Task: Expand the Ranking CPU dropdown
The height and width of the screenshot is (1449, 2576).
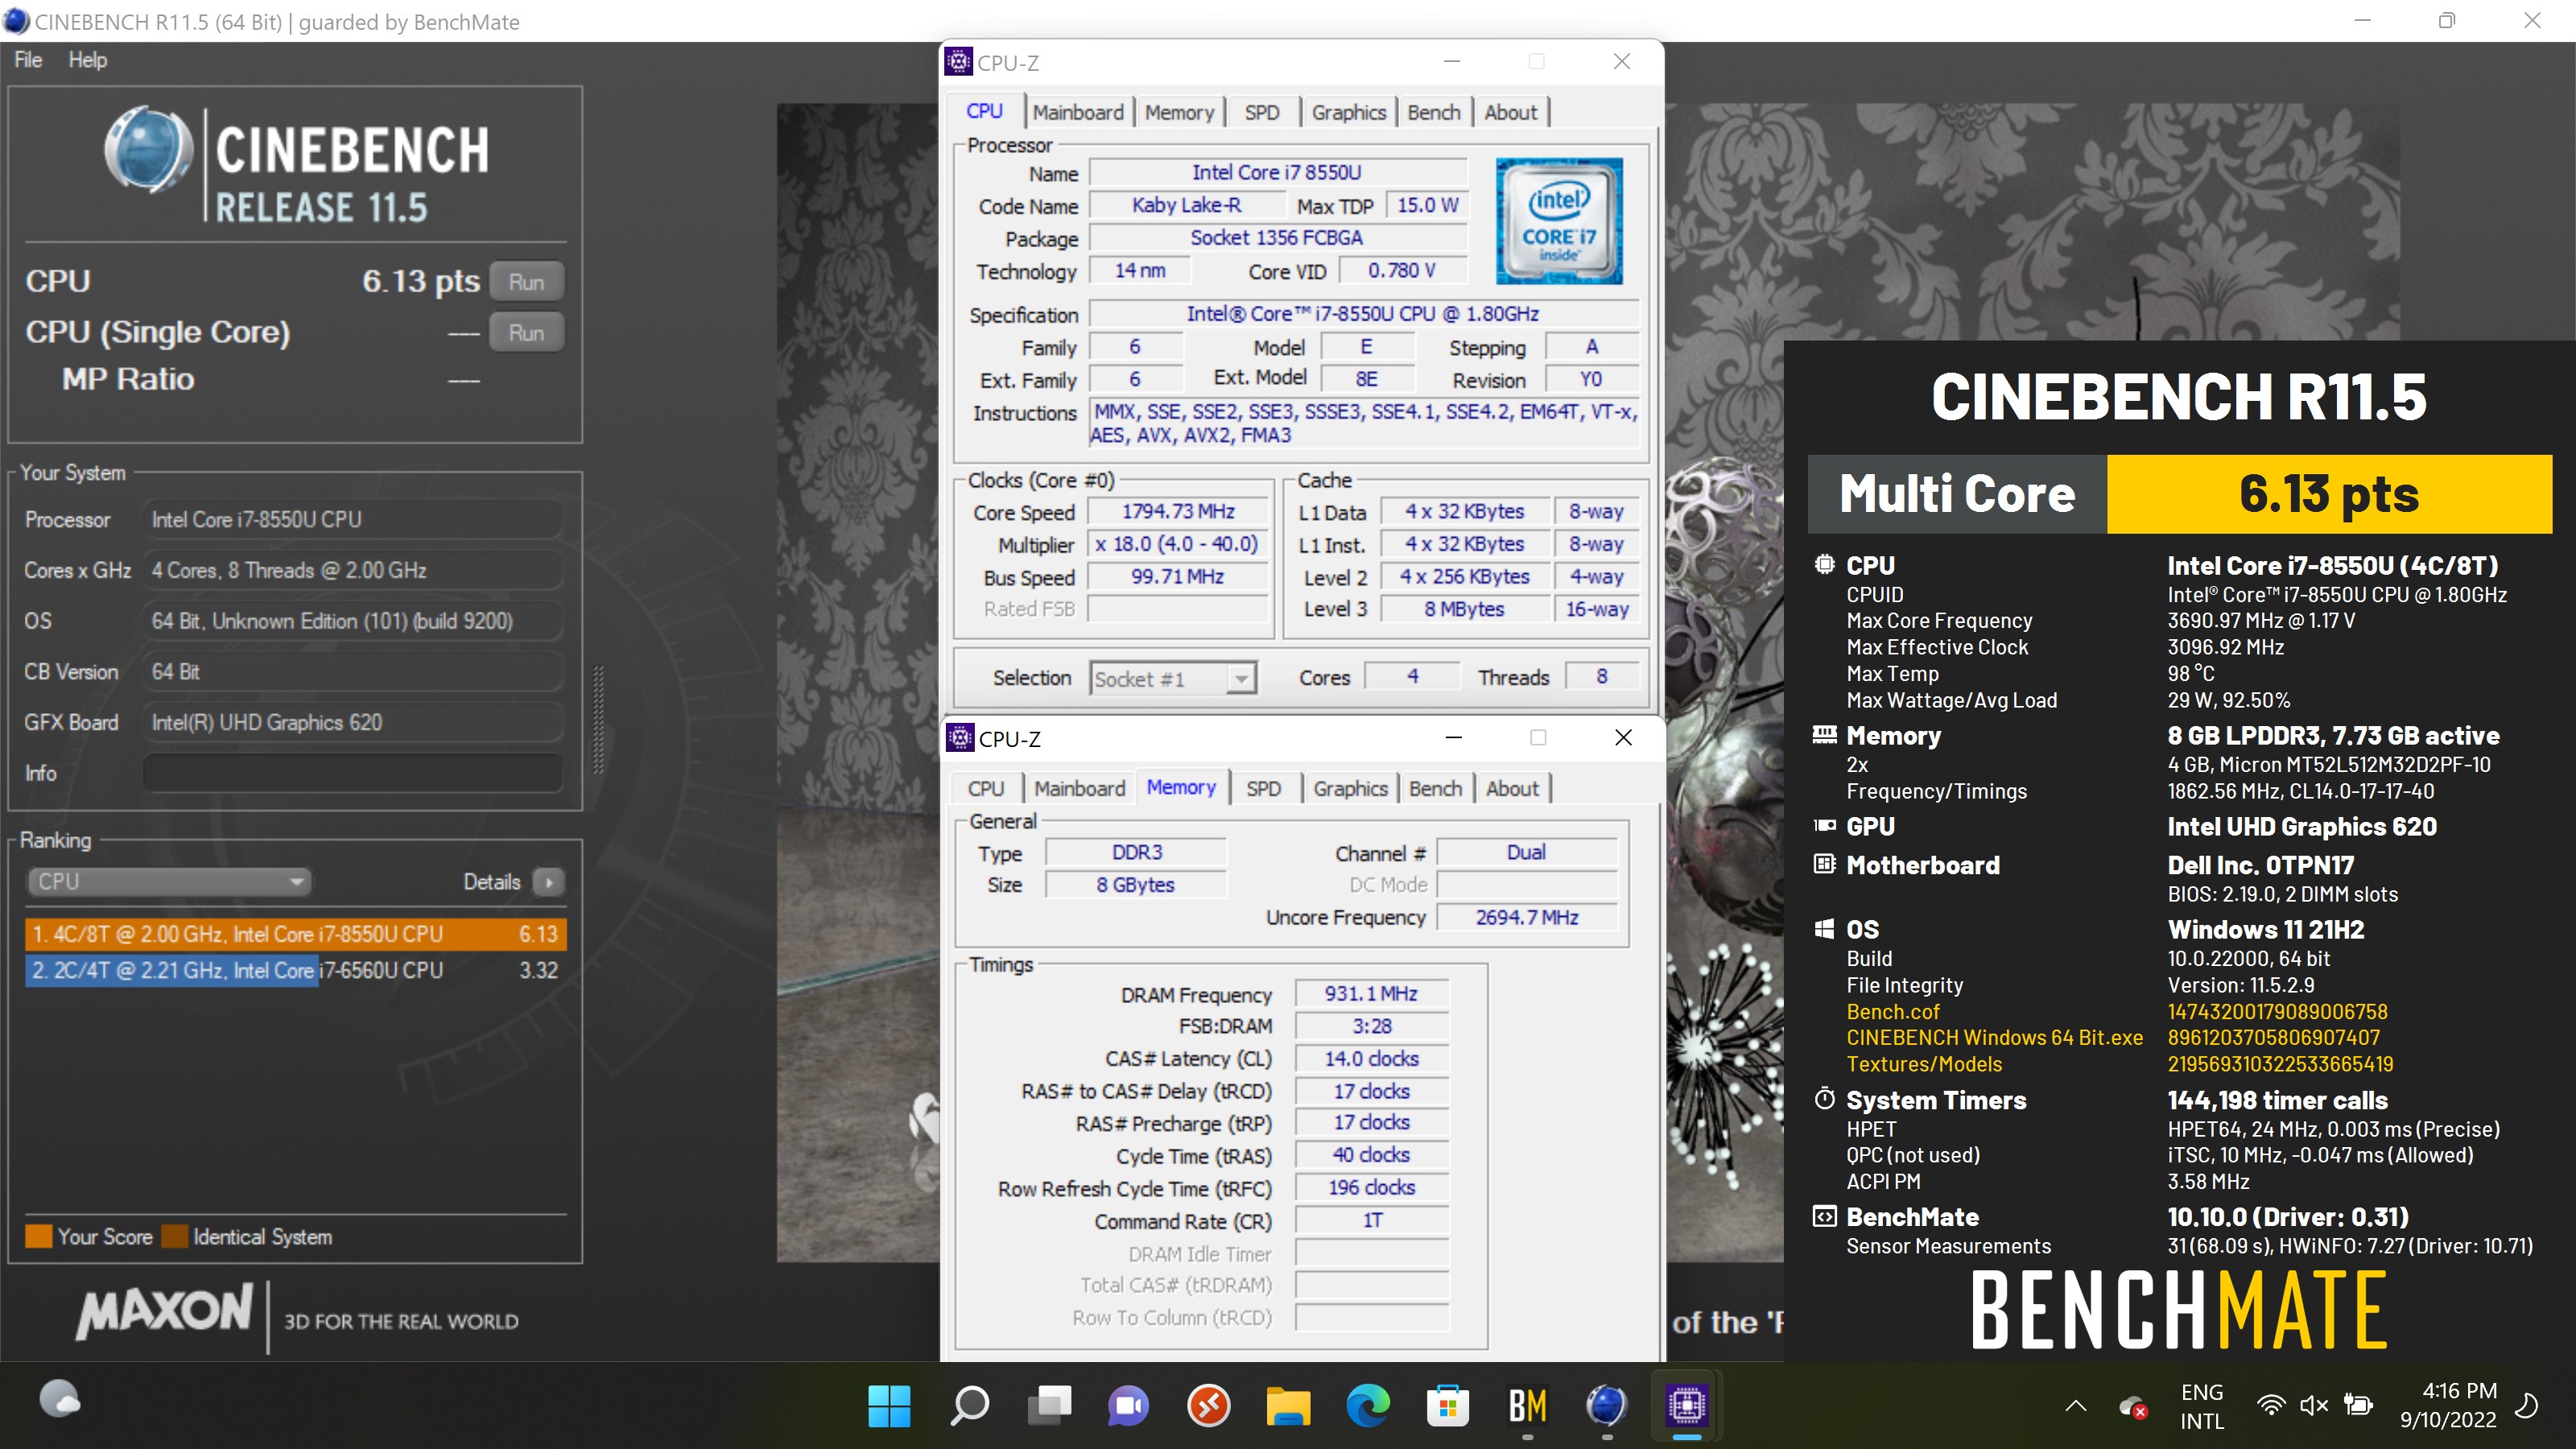Action: [x=168, y=882]
